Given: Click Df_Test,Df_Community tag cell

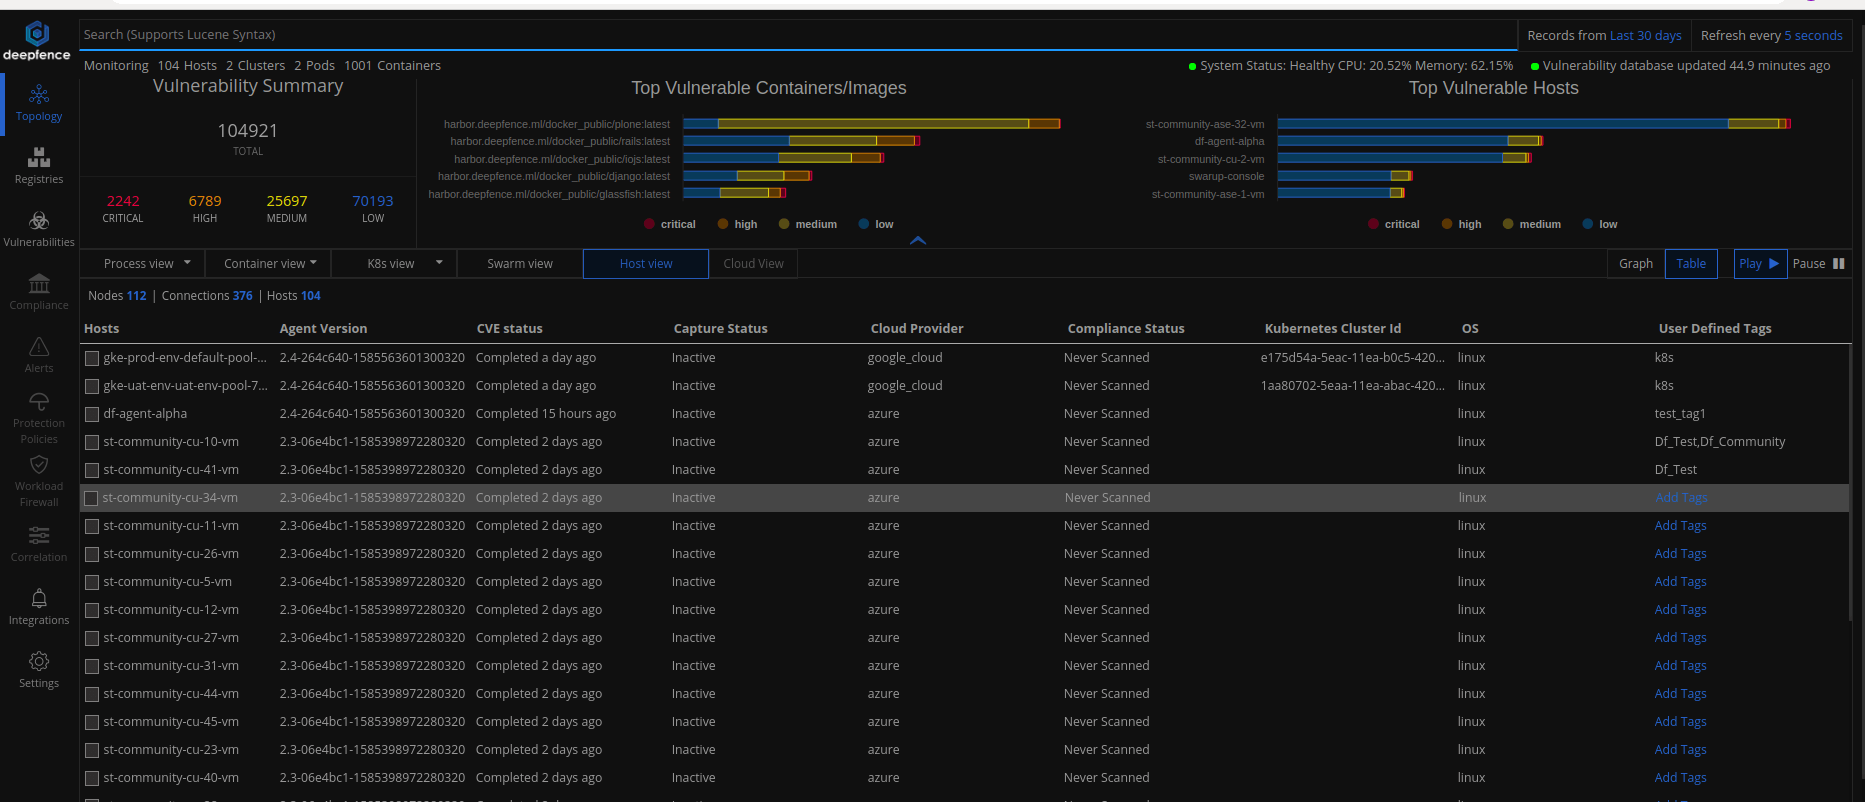Looking at the screenshot, I should pyautogui.click(x=1720, y=442).
